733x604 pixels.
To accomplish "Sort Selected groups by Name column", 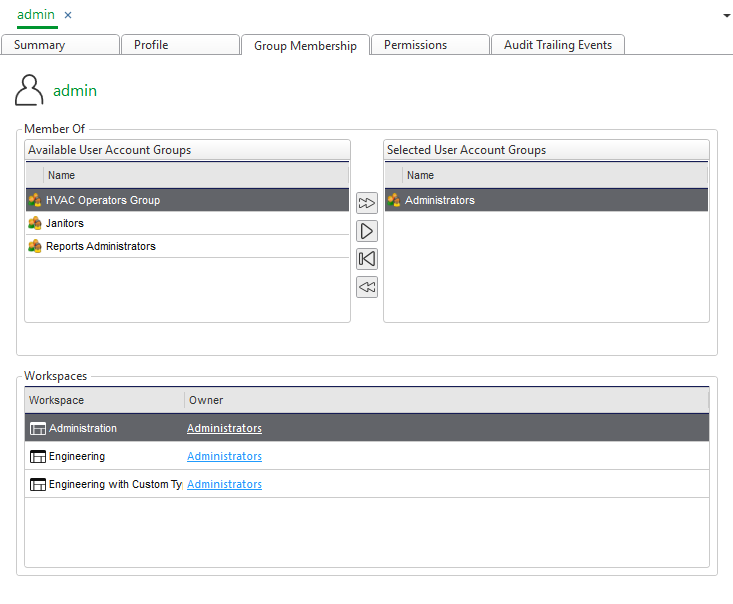I will click(x=555, y=175).
